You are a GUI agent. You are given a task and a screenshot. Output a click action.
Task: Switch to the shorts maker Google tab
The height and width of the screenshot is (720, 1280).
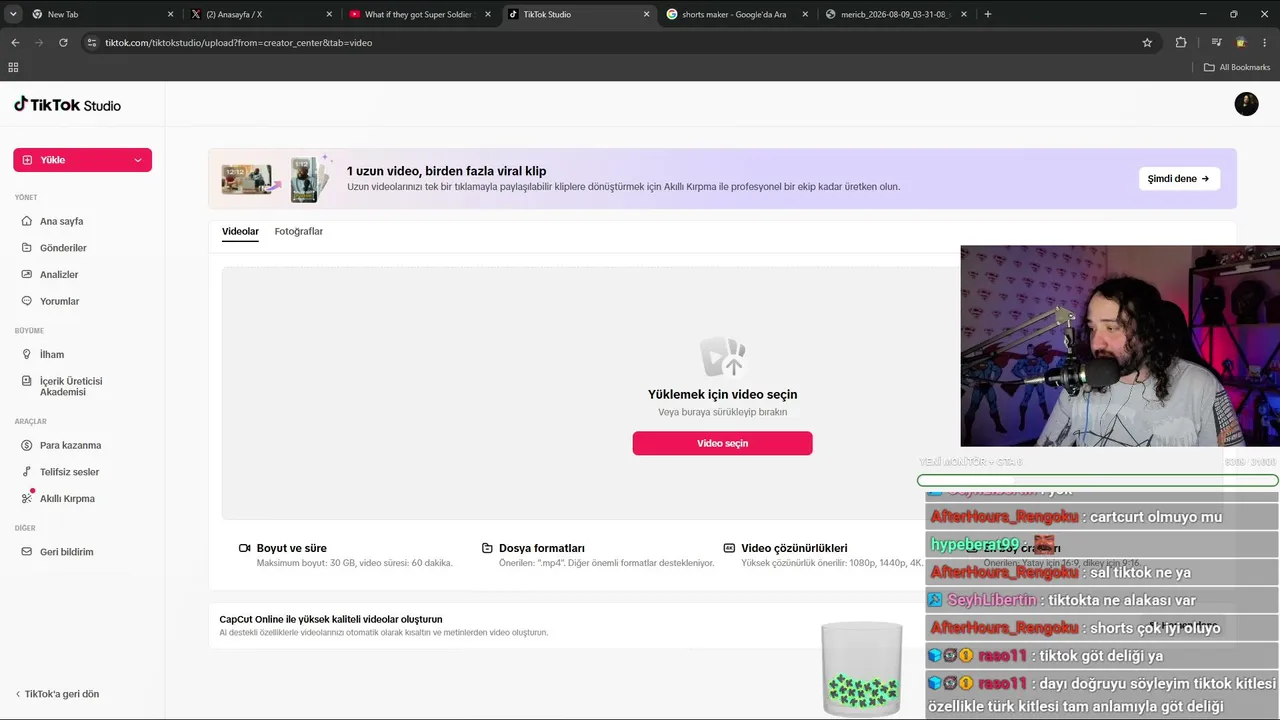(x=735, y=14)
